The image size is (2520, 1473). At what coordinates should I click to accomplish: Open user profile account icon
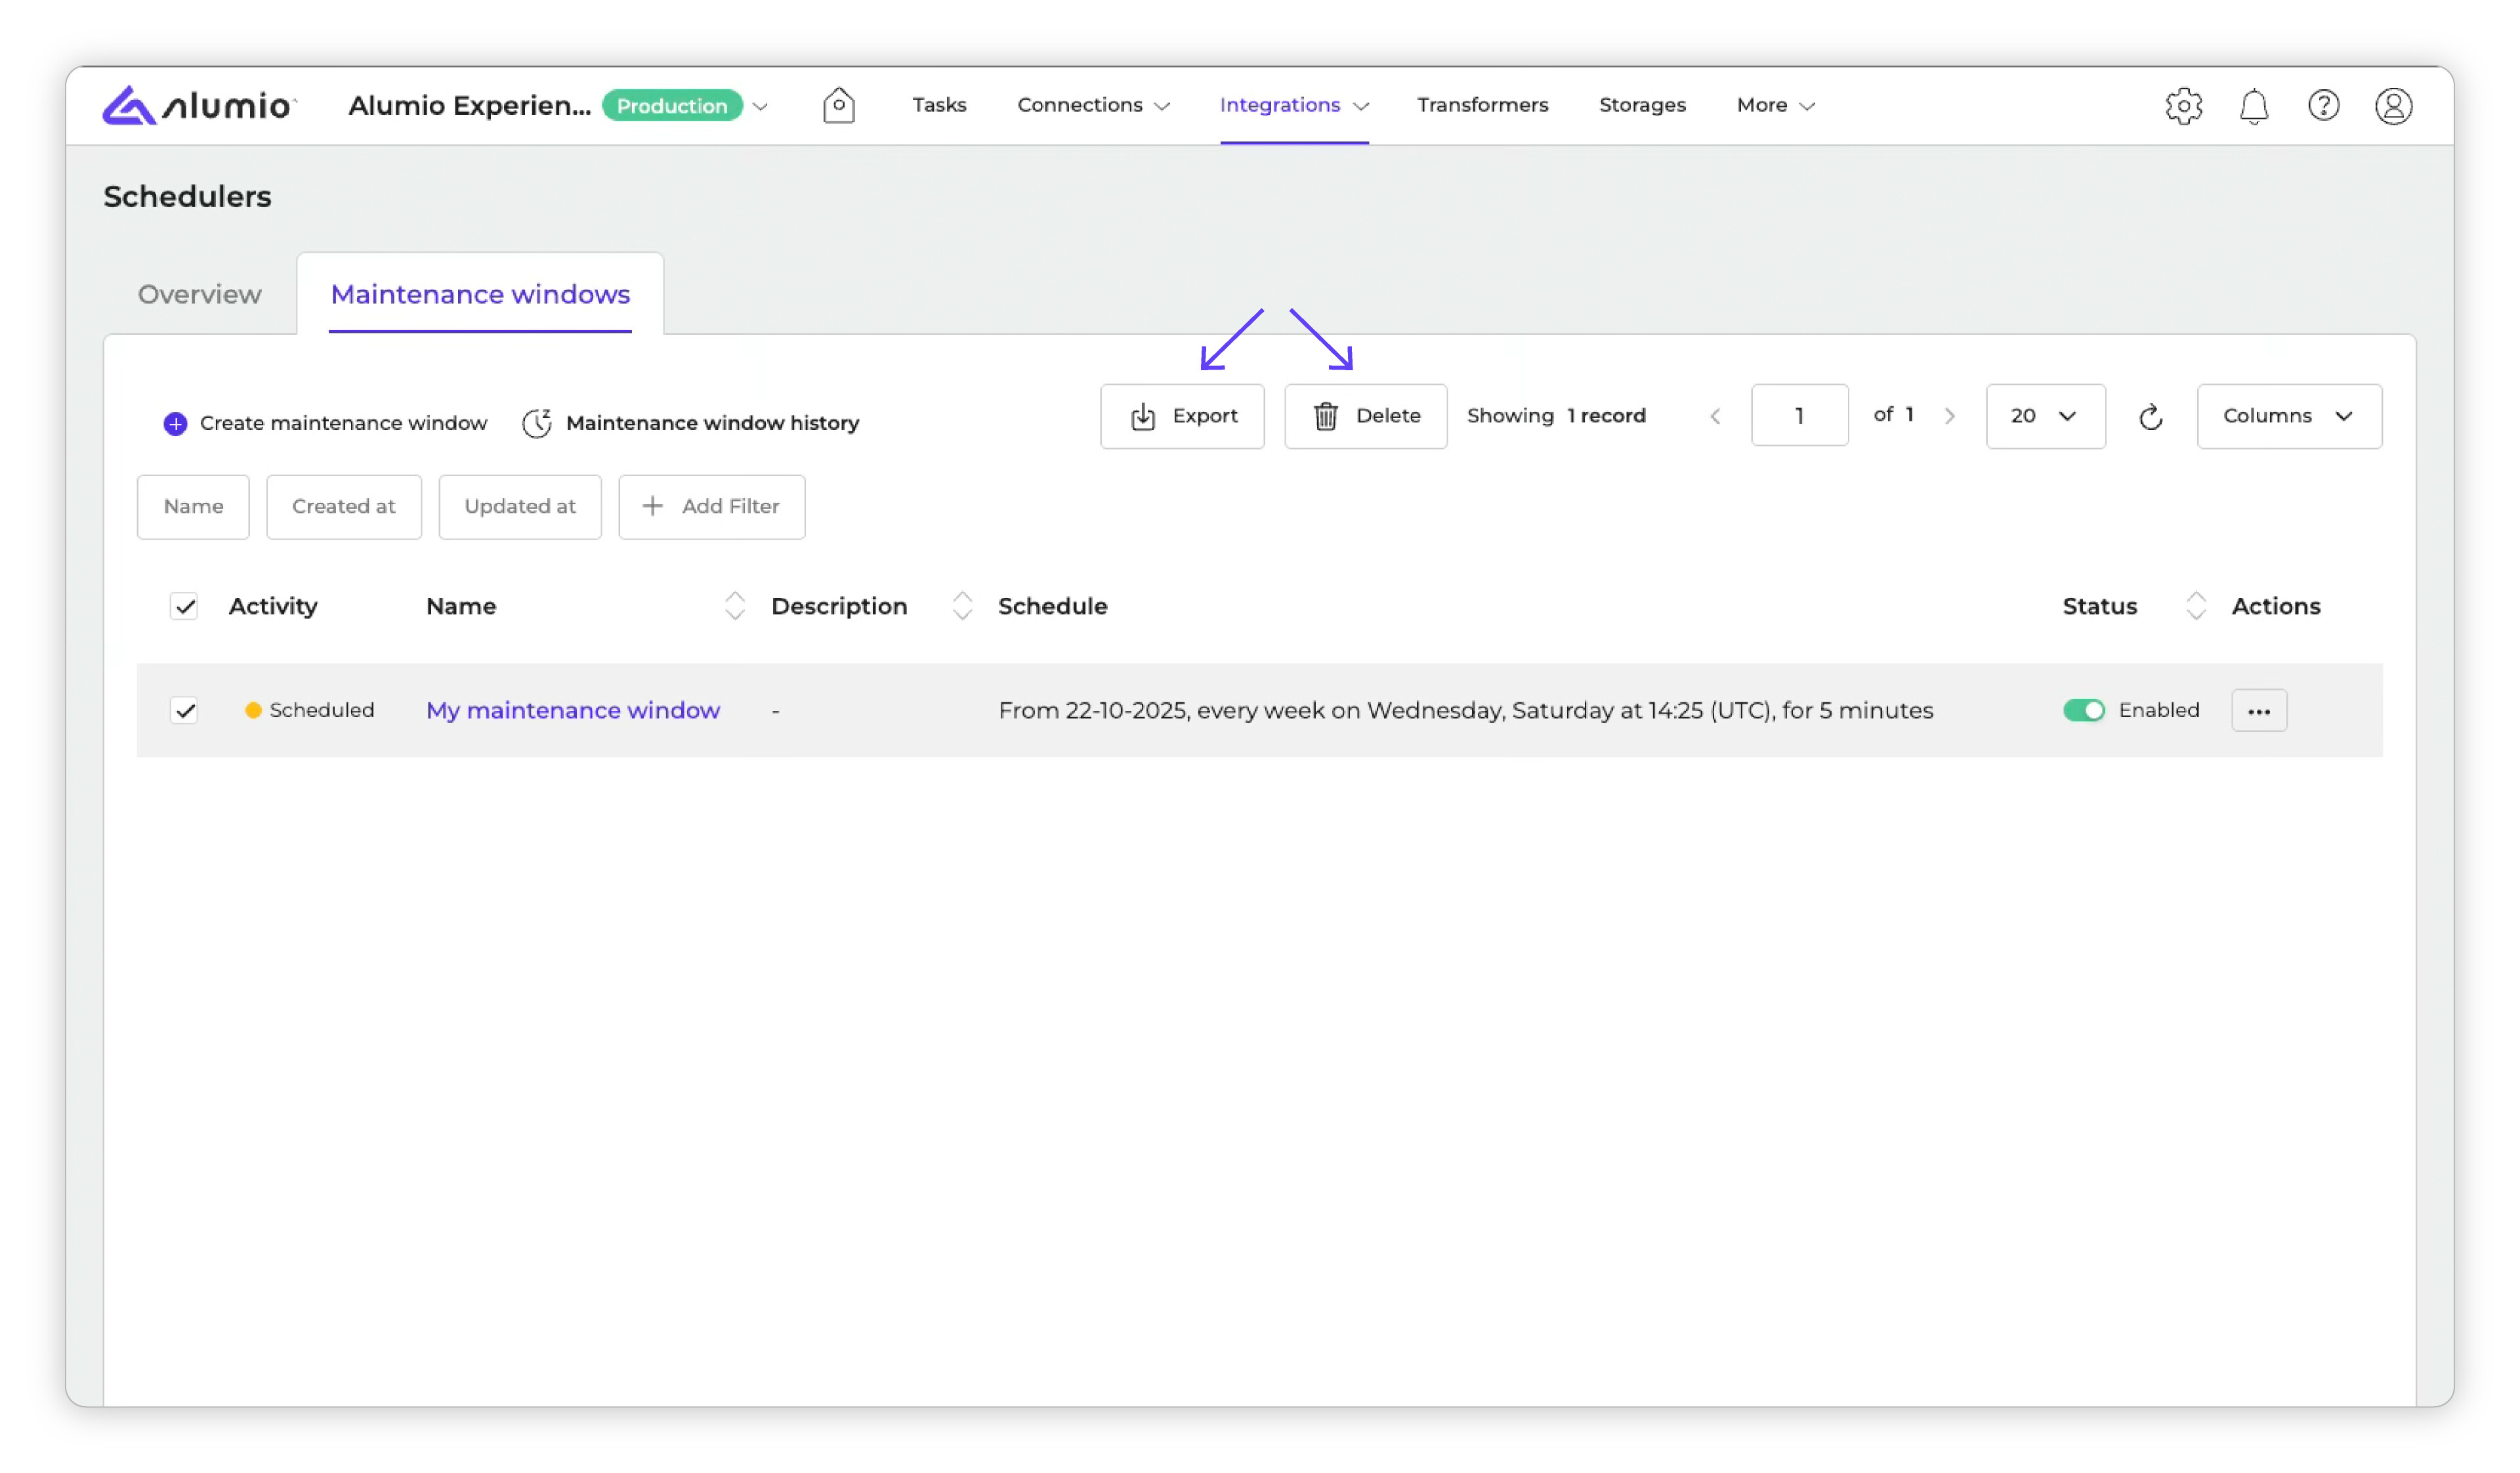pyautogui.click(x=2393, y=105)
